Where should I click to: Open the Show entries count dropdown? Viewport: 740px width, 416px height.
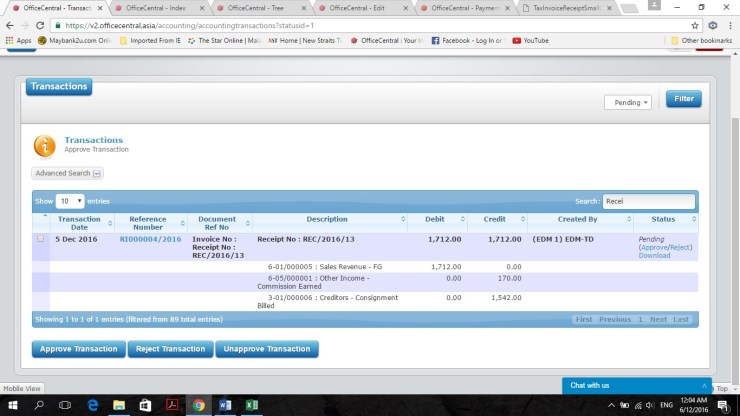(69, 201)
